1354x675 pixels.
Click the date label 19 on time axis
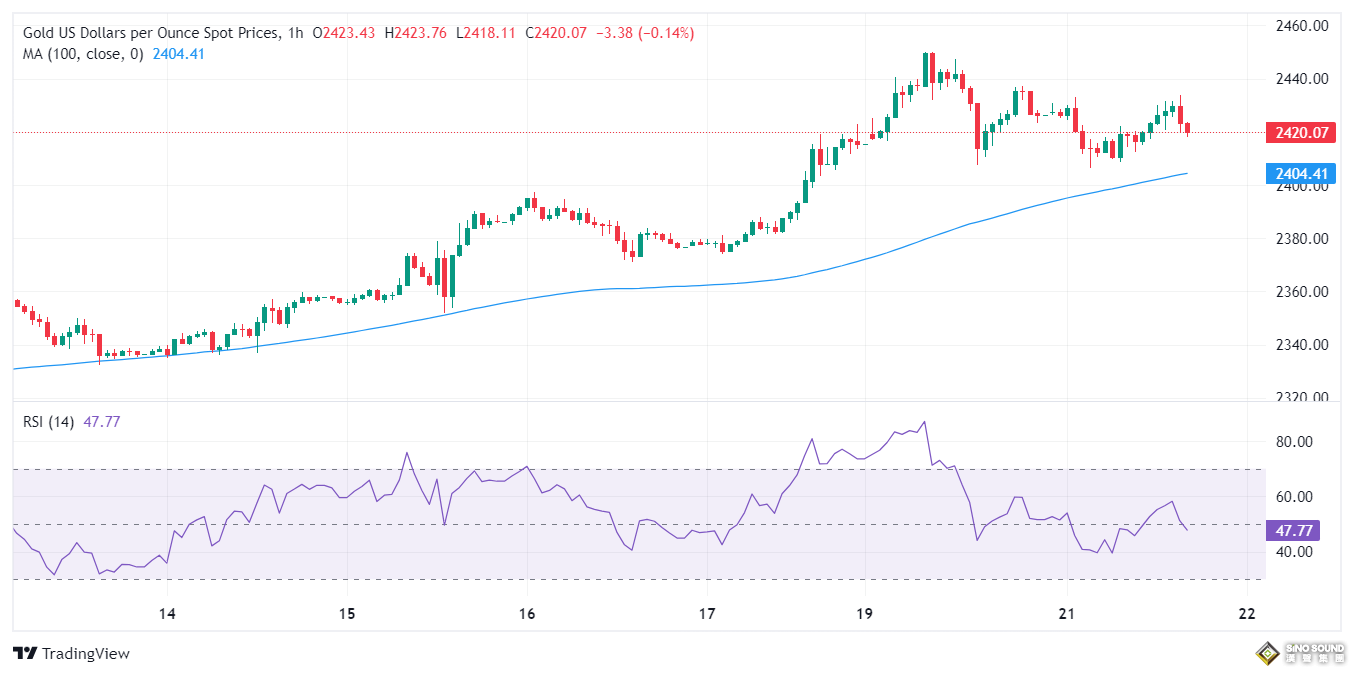[863, 615]
